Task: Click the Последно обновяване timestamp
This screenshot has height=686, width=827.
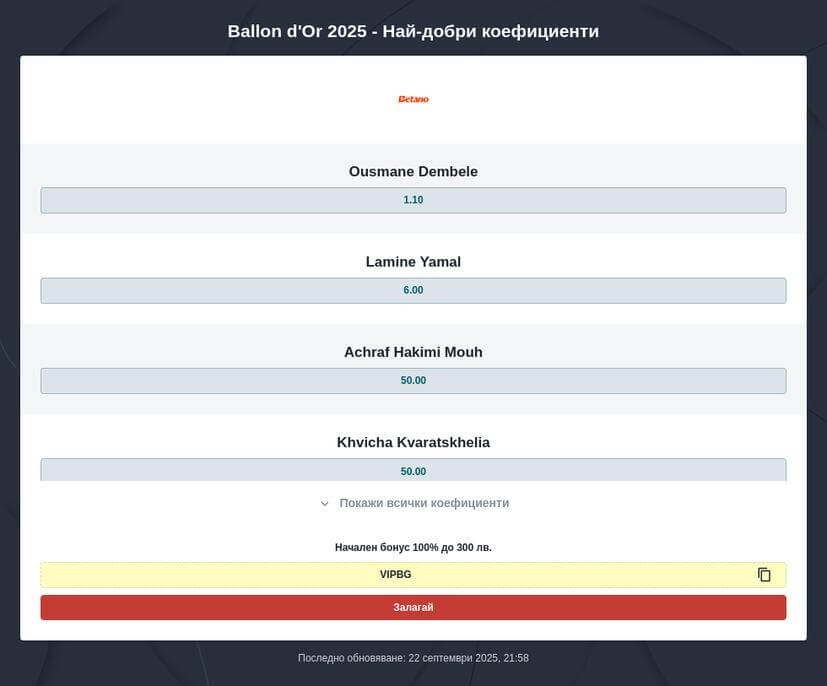Action: coord(413,658)
